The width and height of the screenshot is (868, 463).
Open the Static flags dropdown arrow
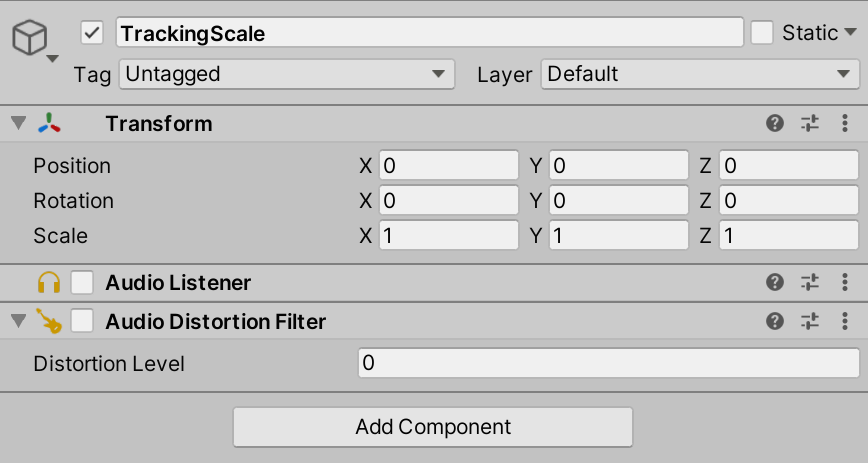point(851,33)
